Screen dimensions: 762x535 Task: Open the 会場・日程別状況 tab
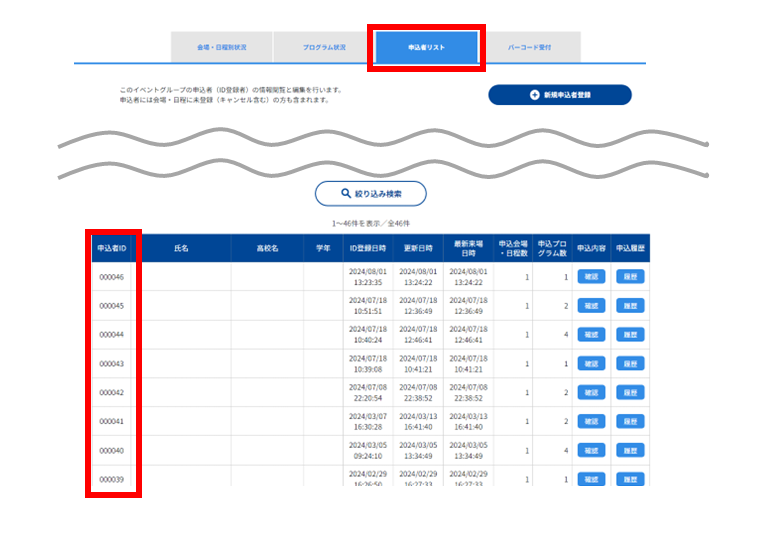[222, 47]
